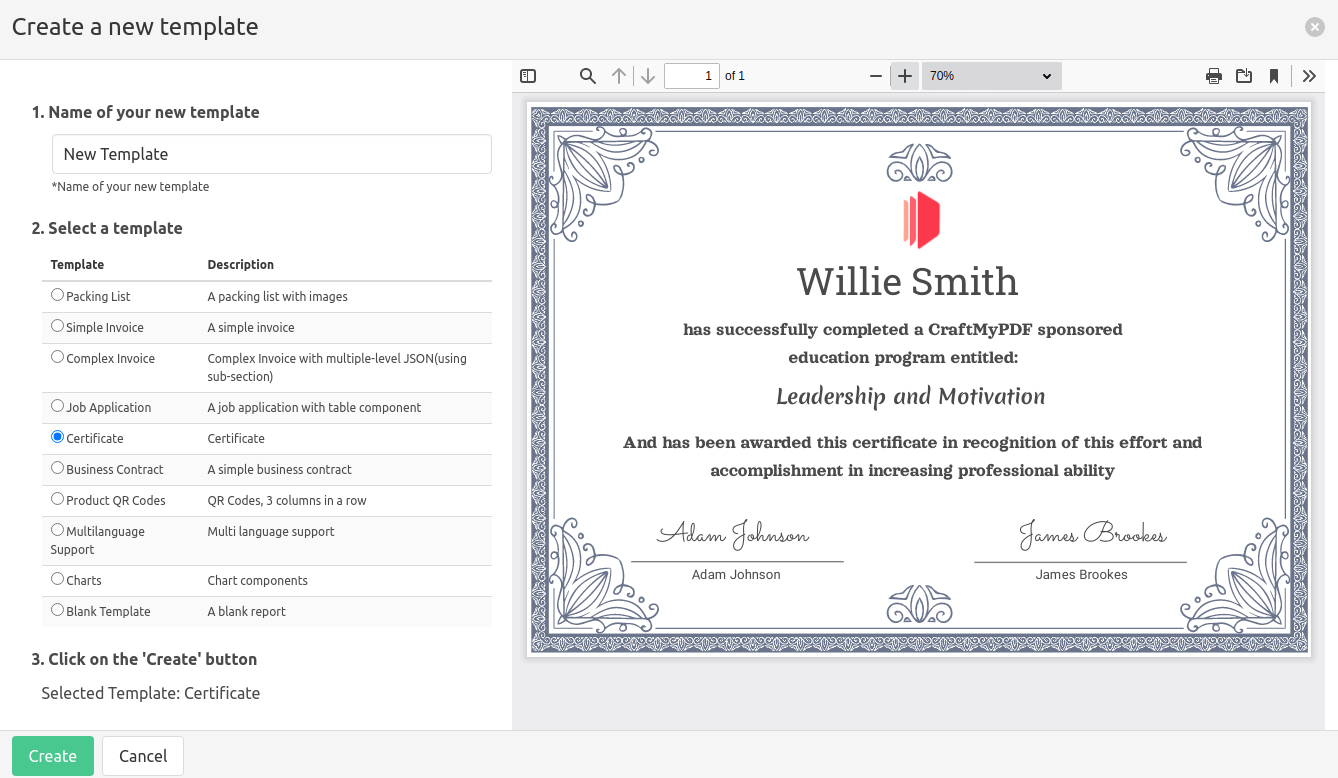Select the Simple Invoice template
1338x778 pixels.
57,326
